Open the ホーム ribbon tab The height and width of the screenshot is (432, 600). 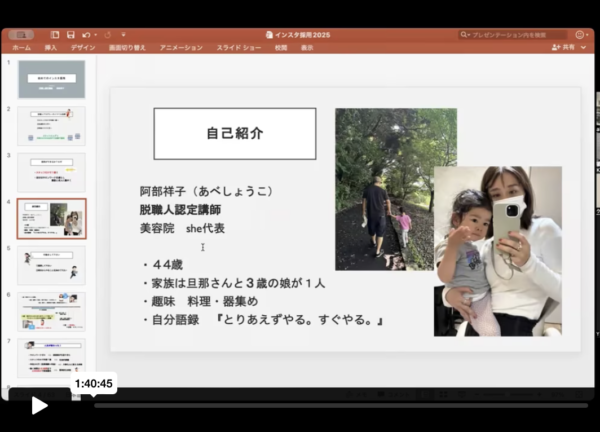[x=21, y=47]
